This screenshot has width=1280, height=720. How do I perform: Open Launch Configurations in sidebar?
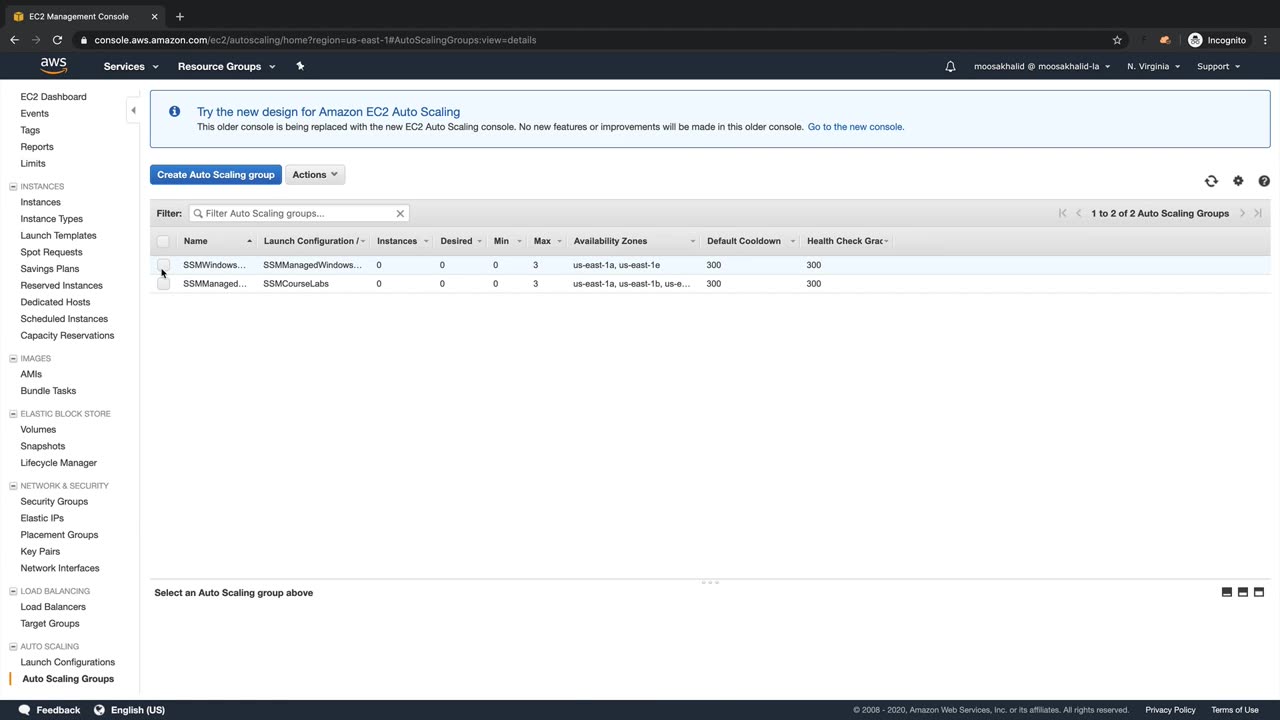click(x=68, y=662)
